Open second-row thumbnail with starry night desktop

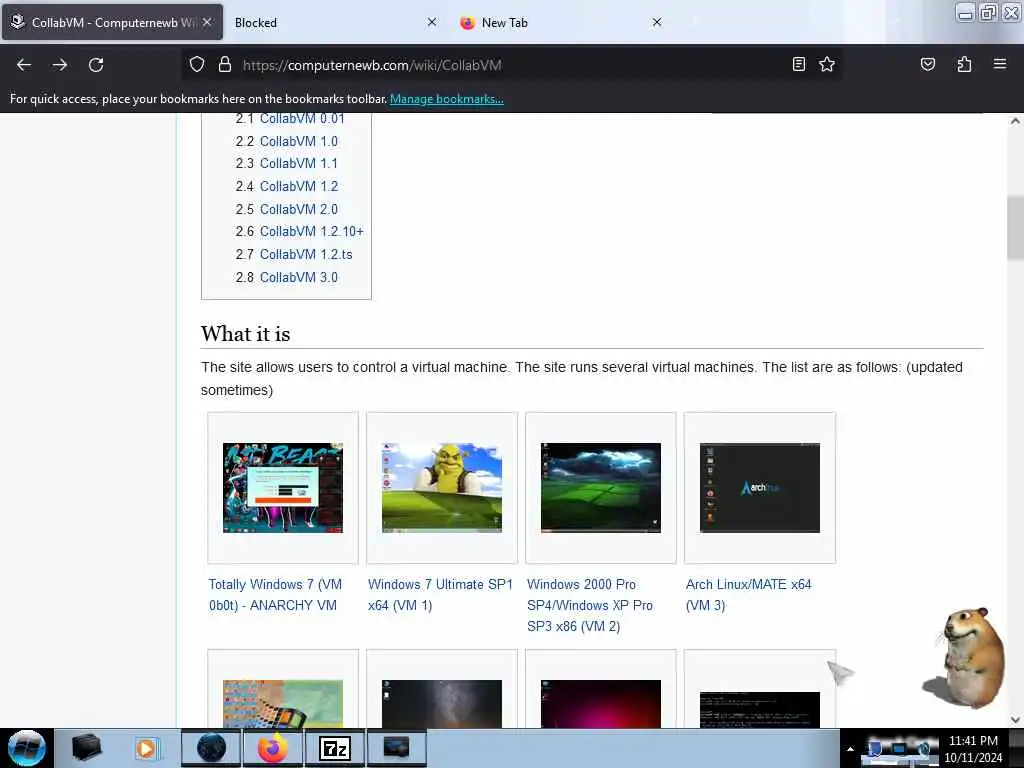coord(442,704)
